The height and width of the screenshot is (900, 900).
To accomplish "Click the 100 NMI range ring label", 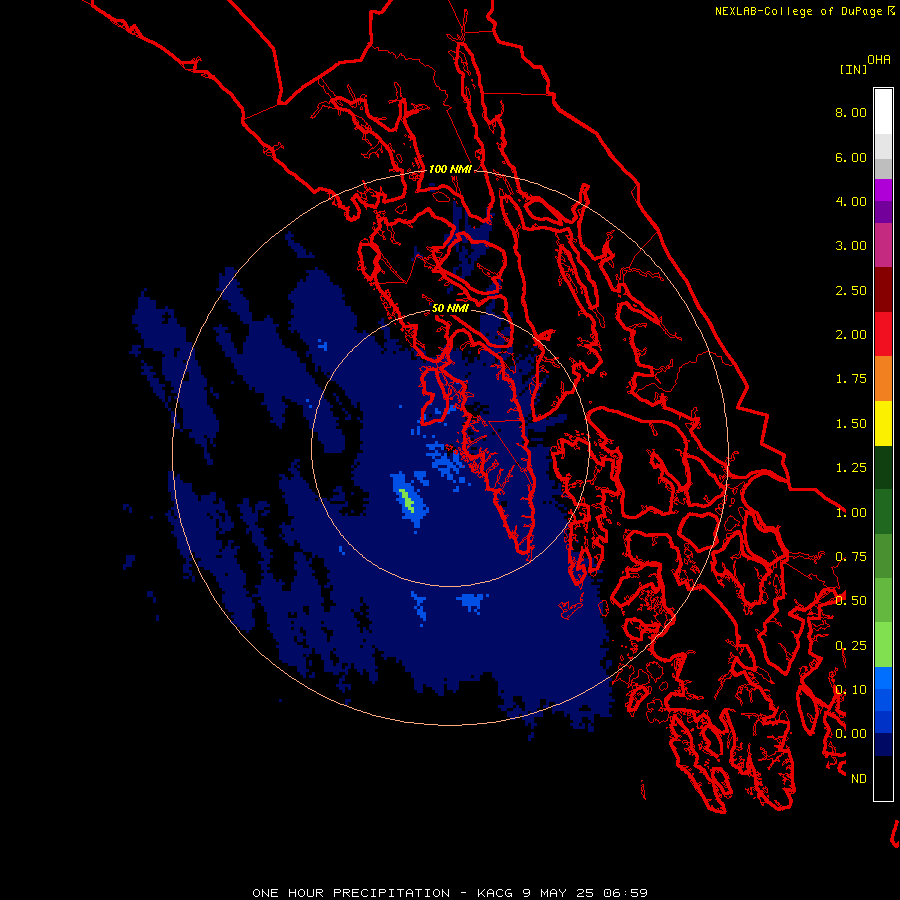I will (450, 169).
